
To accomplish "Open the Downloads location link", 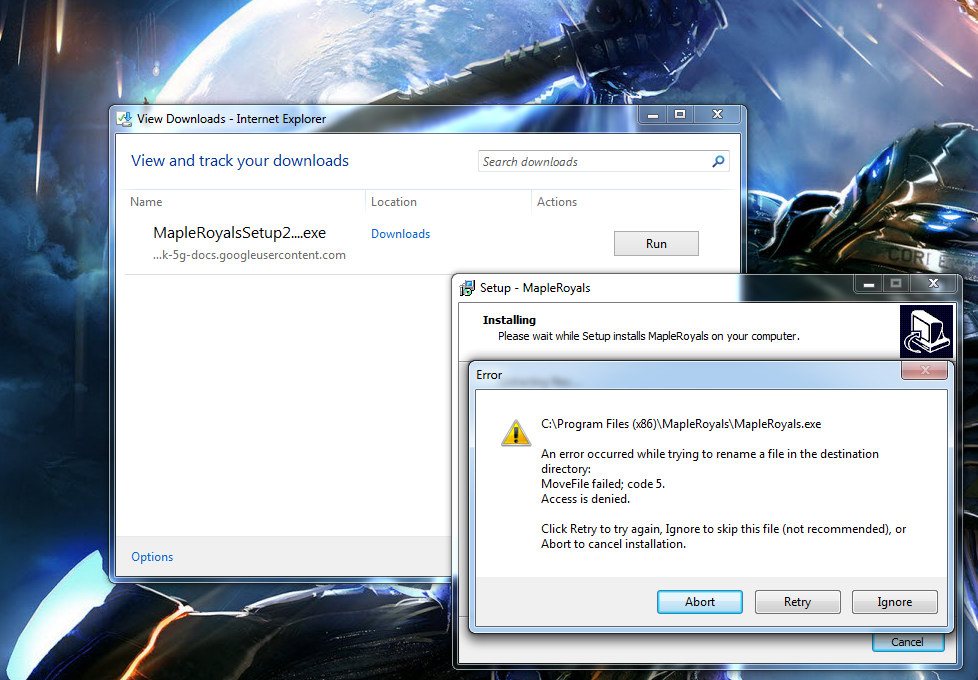I will point(400,234).
